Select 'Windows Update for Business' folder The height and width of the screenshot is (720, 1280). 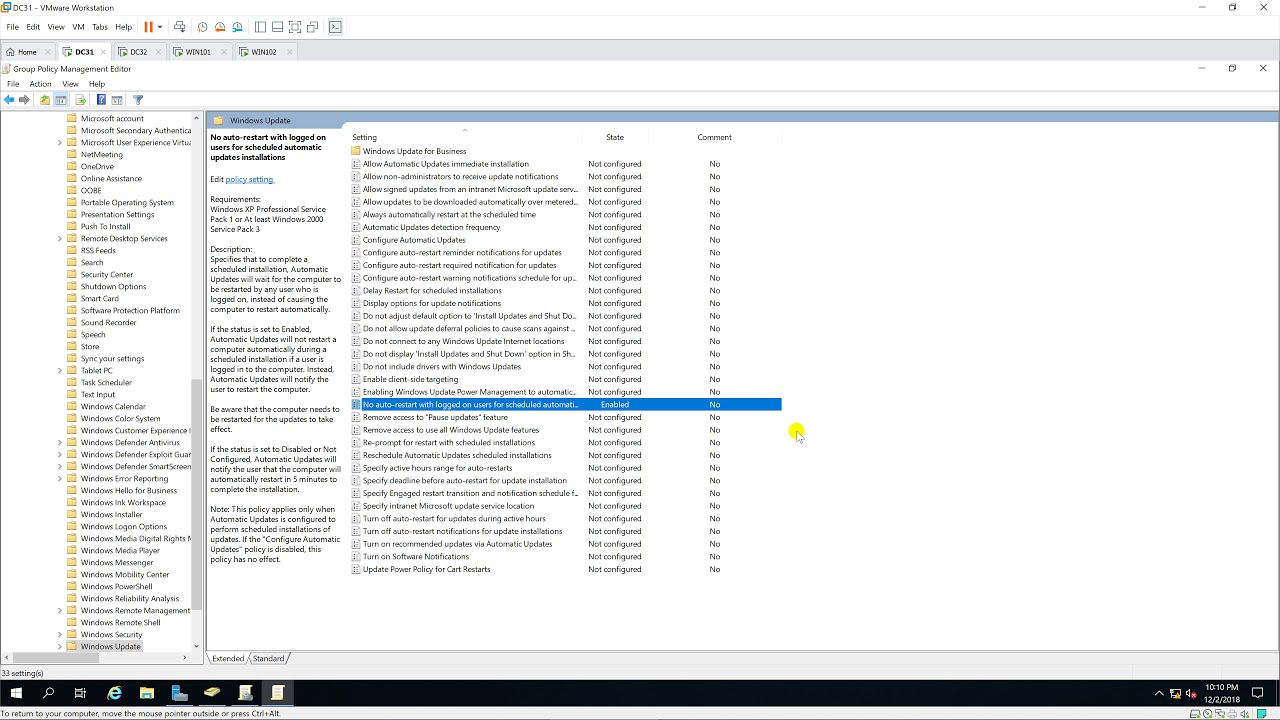pyautogui.click(x=414, y=151)
